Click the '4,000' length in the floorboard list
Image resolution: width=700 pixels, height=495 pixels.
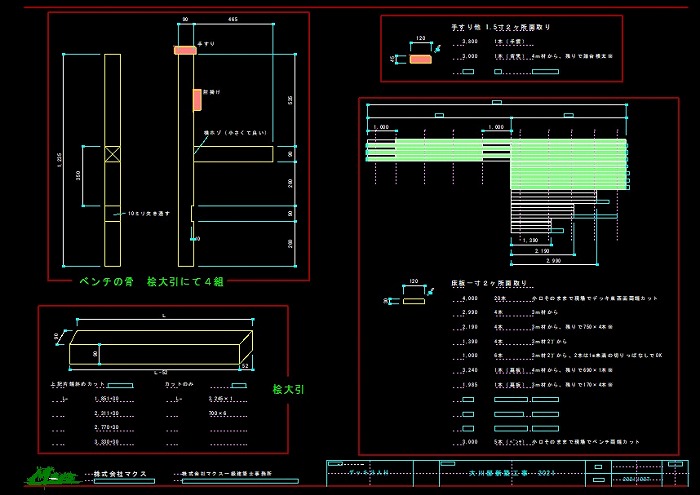(x=470, y=298)
